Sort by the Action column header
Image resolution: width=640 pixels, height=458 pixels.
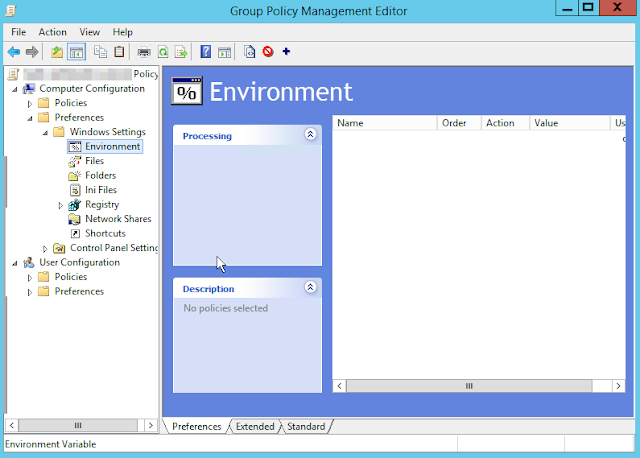[505, 123]
